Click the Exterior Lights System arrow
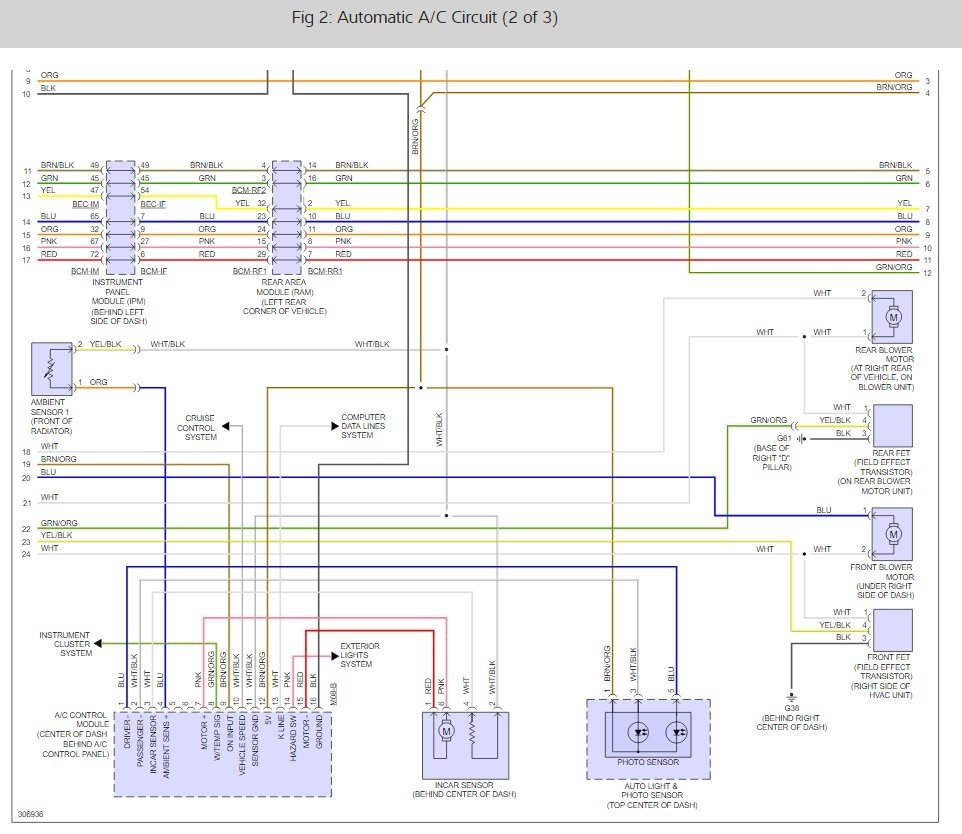962x834 pixels. pos(335,655)
